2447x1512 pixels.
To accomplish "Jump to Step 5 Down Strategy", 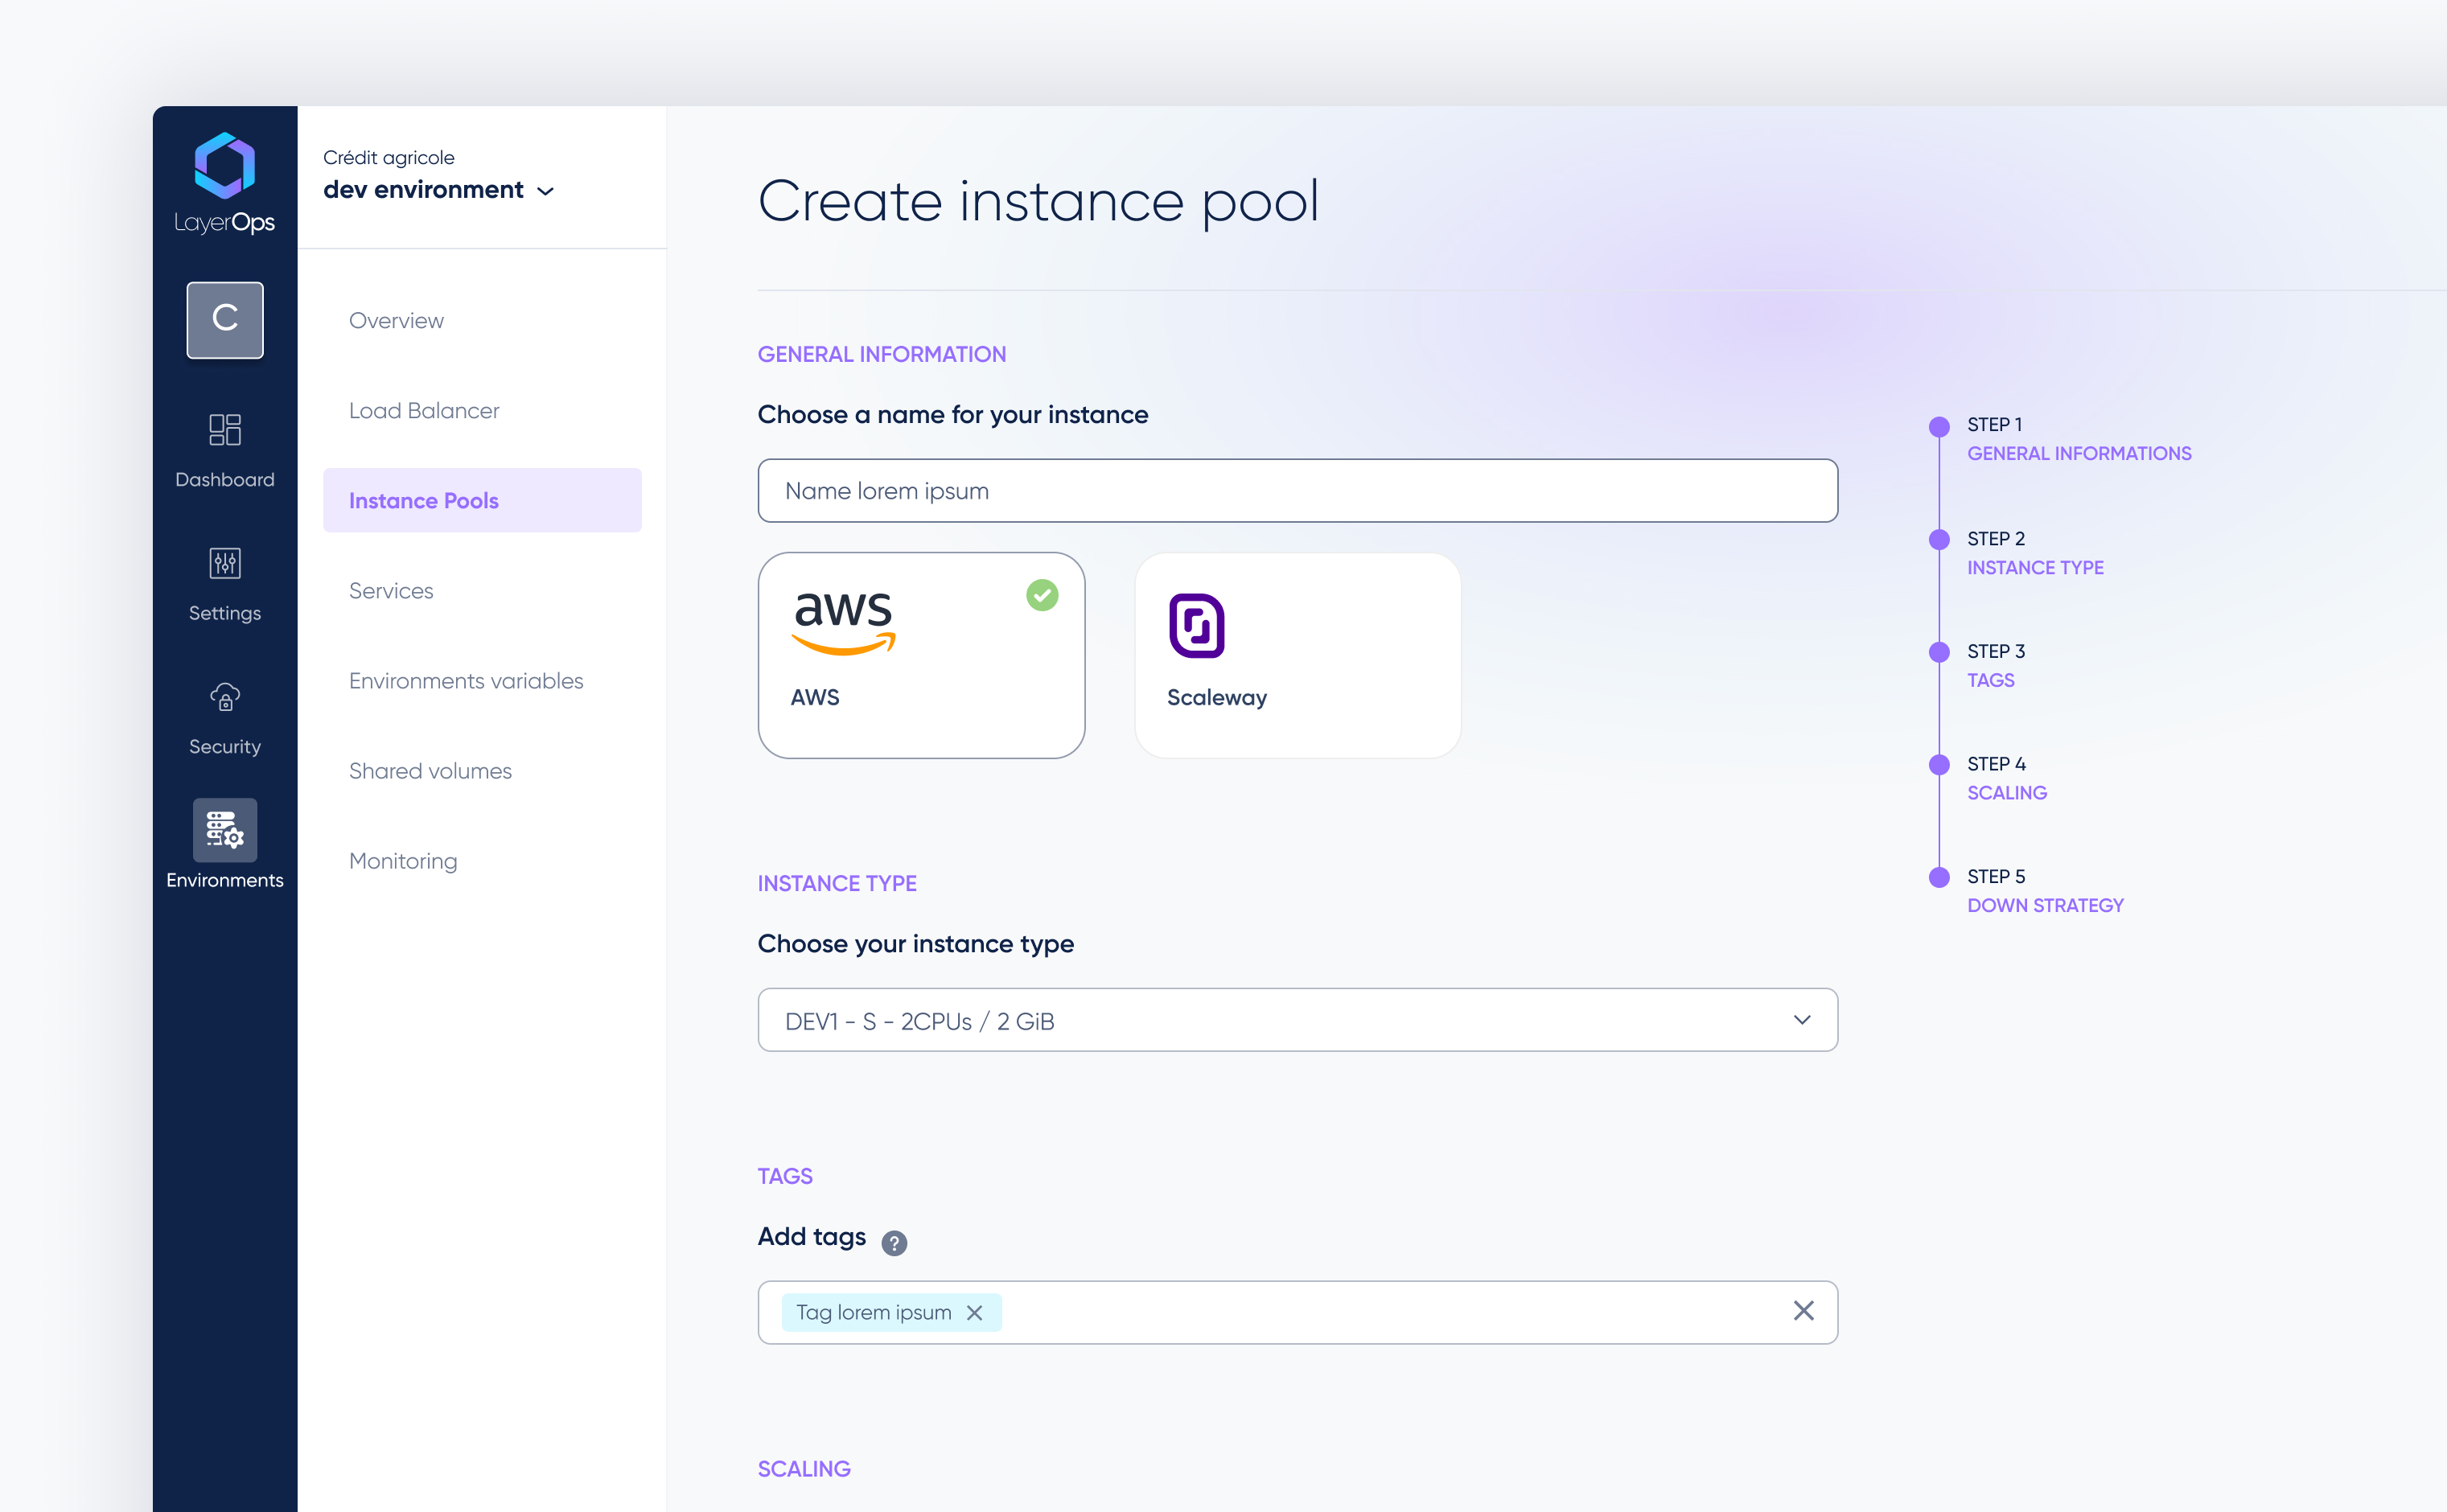I will (2043, 904).
